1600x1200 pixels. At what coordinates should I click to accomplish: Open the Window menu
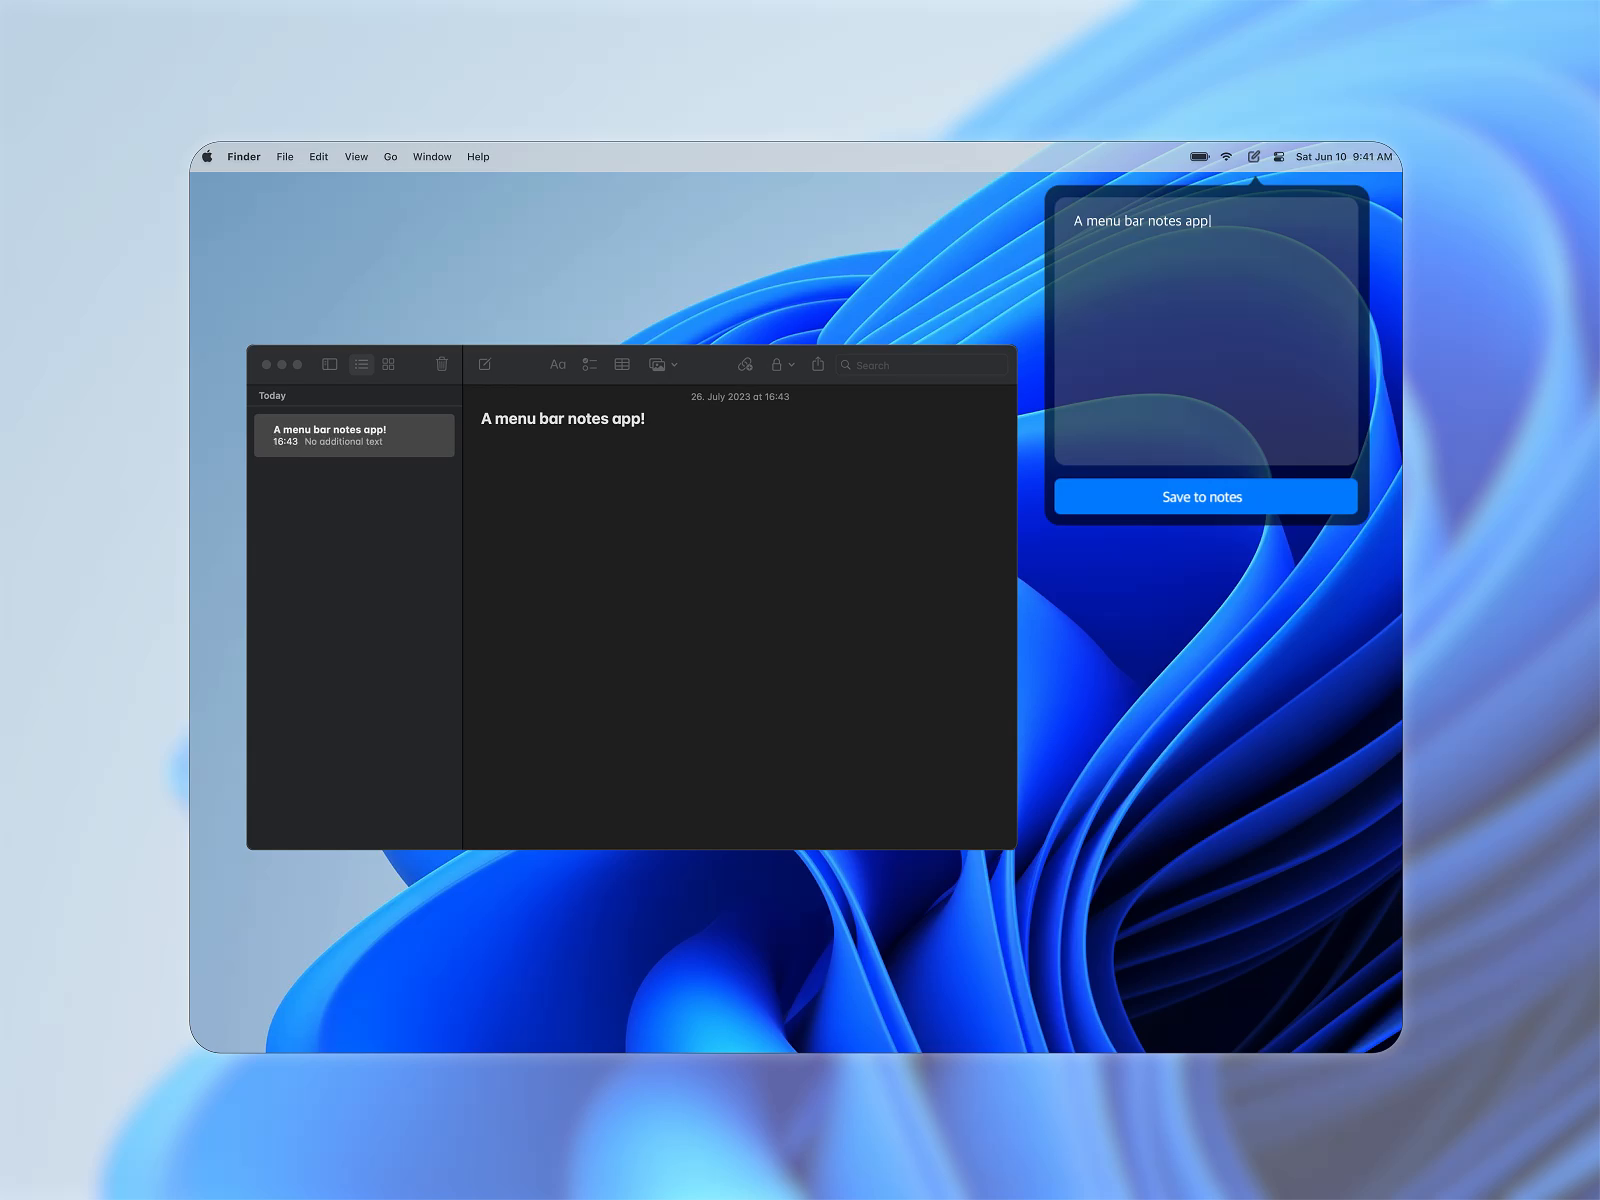pyautogui.click(x=432, y=157)
